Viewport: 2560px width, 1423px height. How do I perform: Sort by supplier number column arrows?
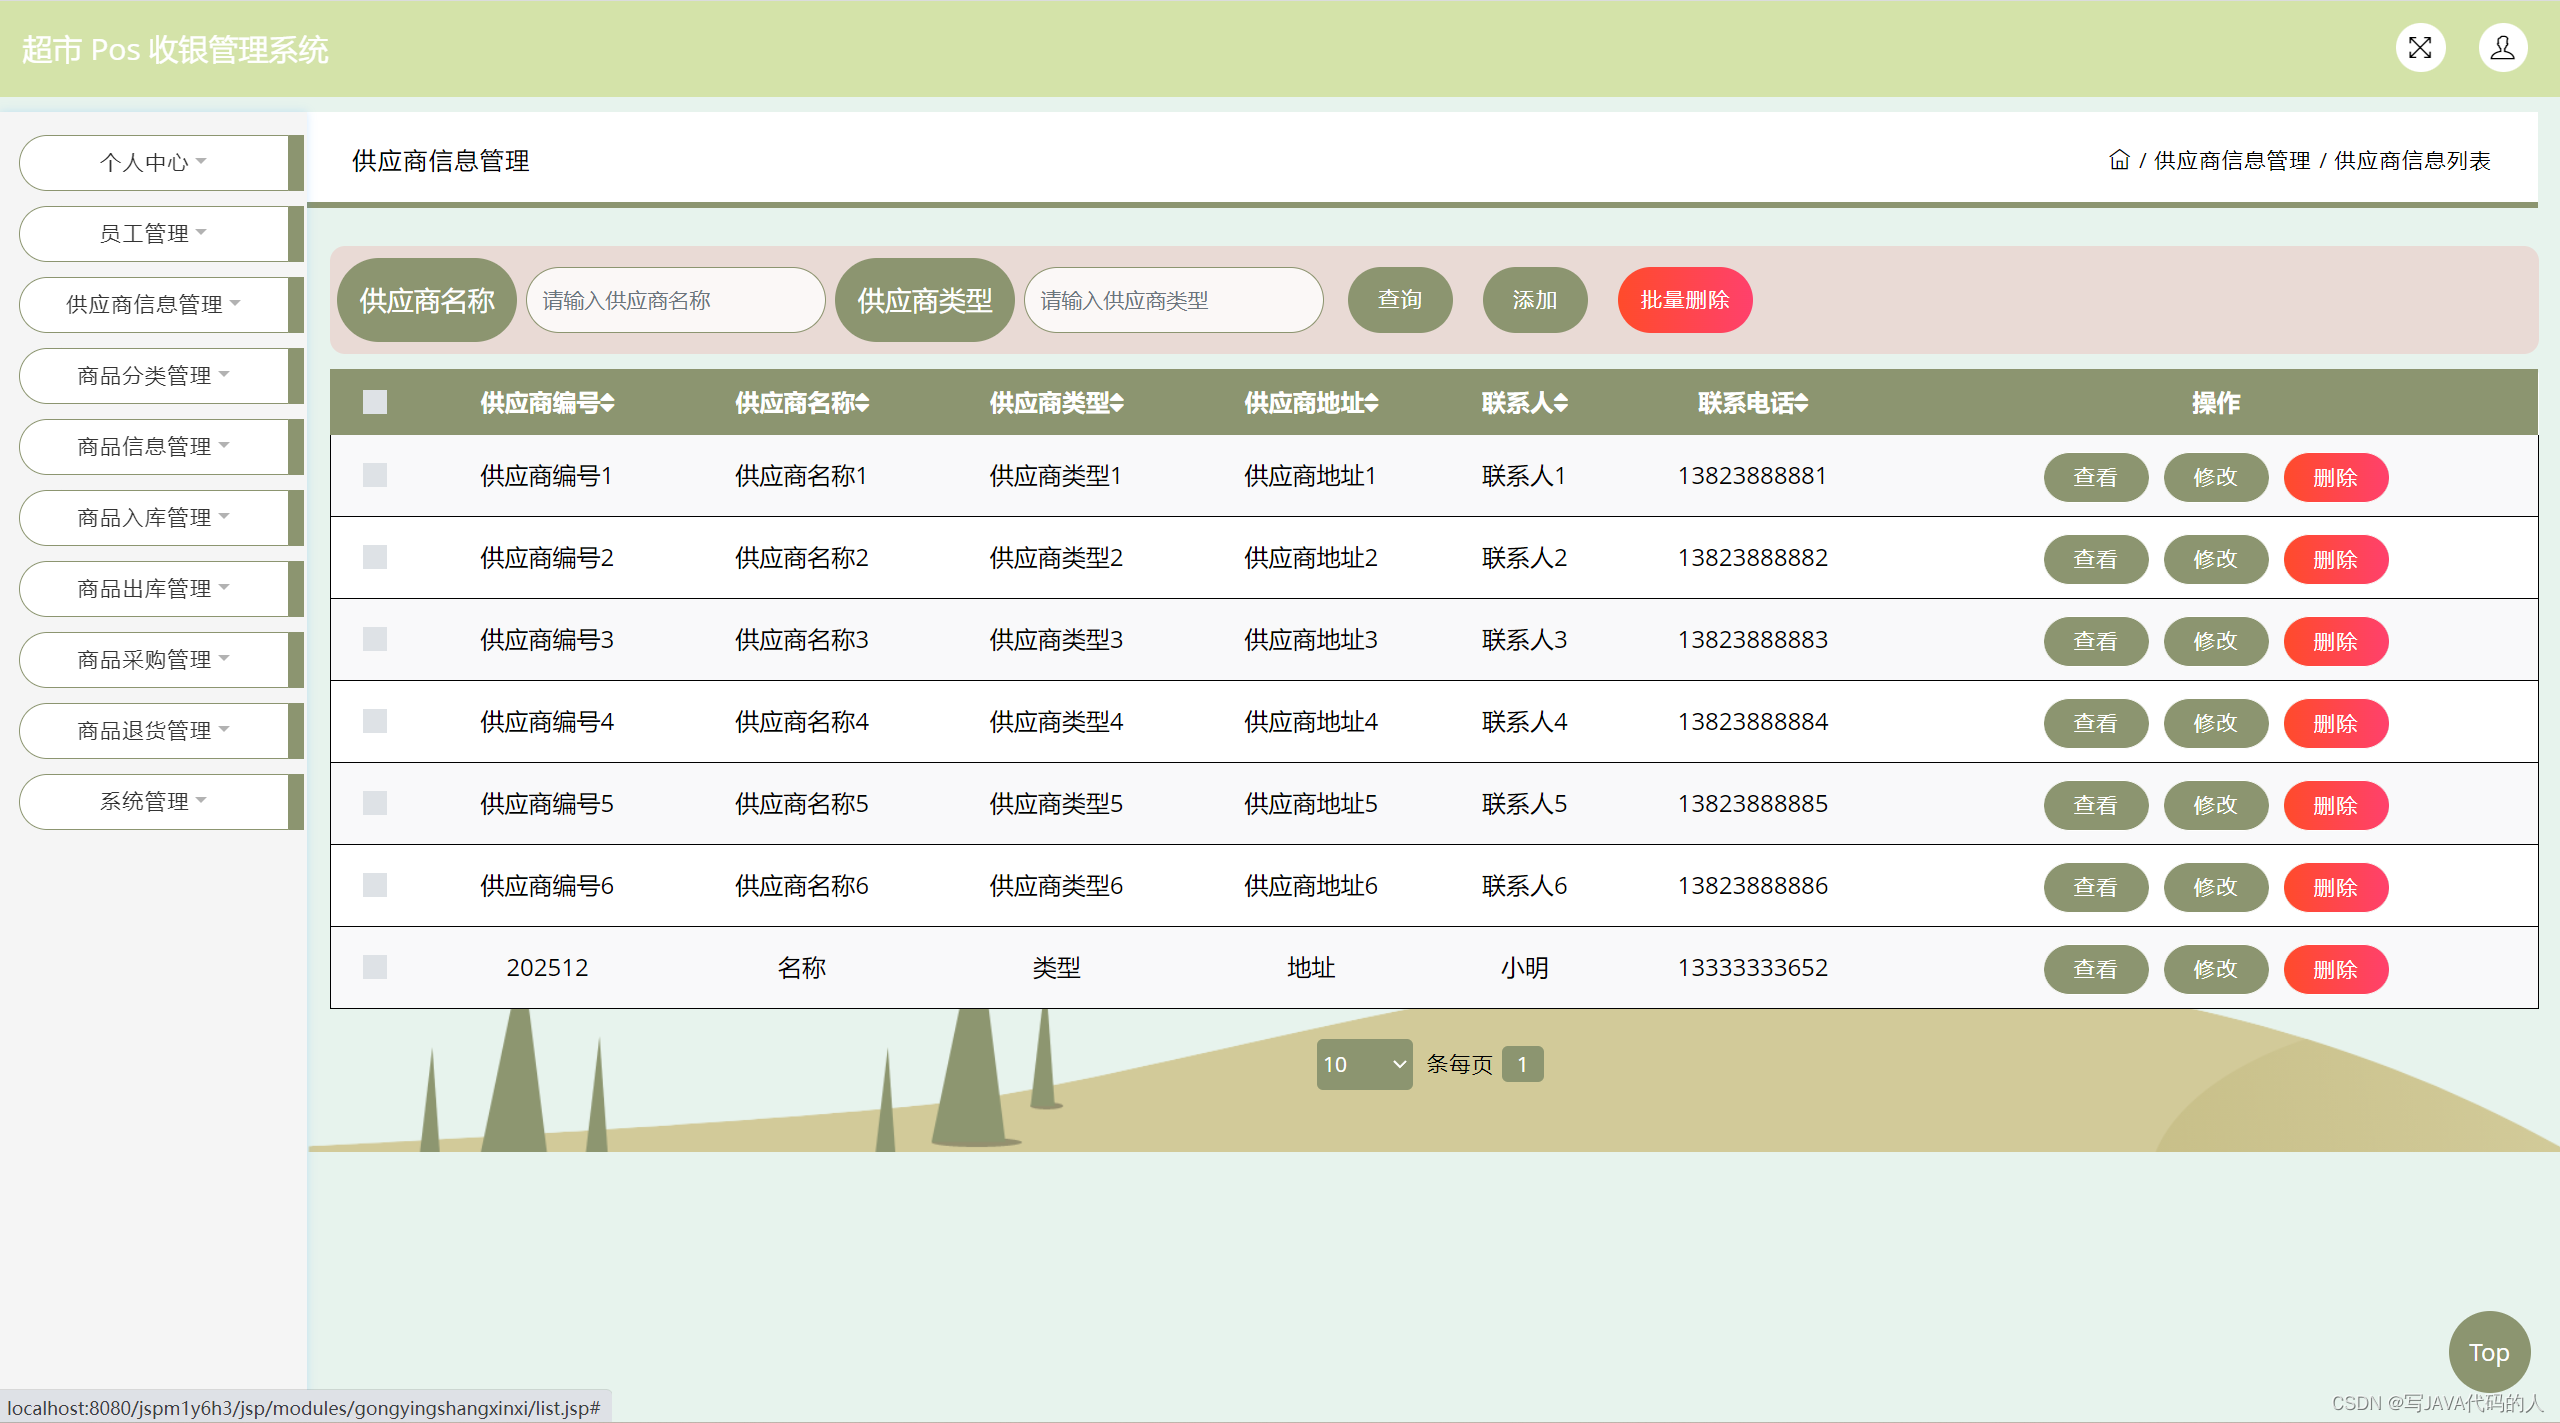[x=608, y=403]
